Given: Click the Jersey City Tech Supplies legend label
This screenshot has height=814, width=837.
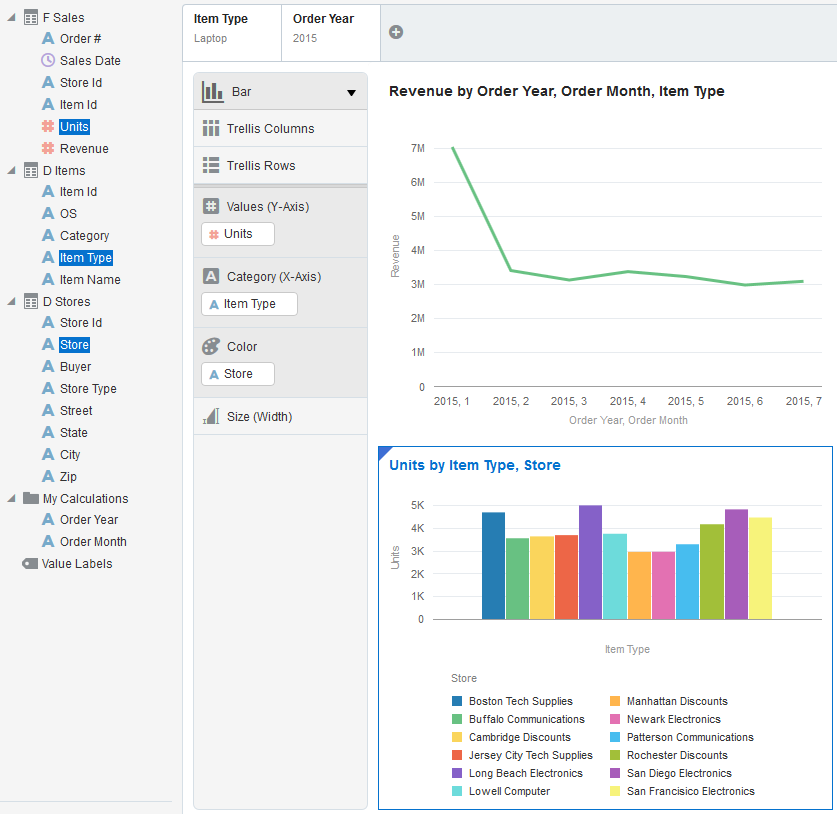Looking at the screenshot, I should click(x=531, y=755).
